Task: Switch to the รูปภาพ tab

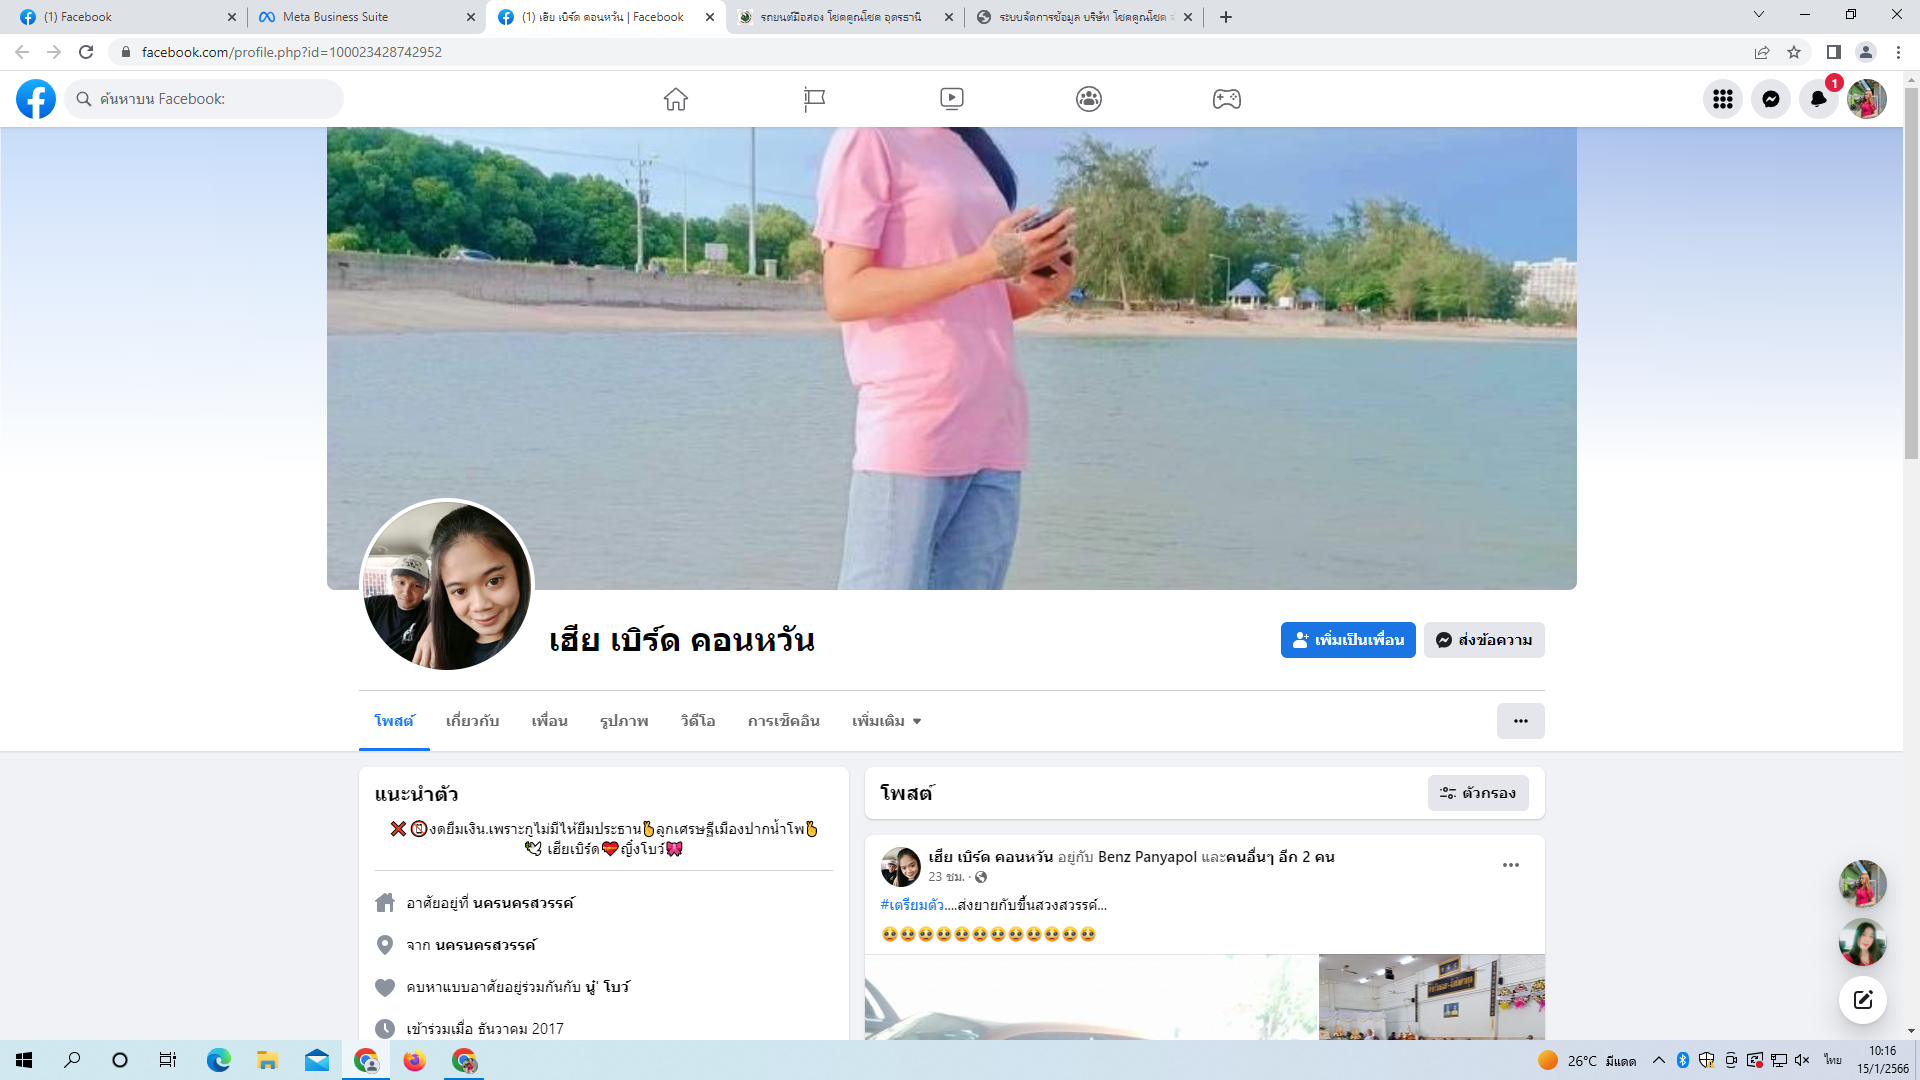Action: 624,721
